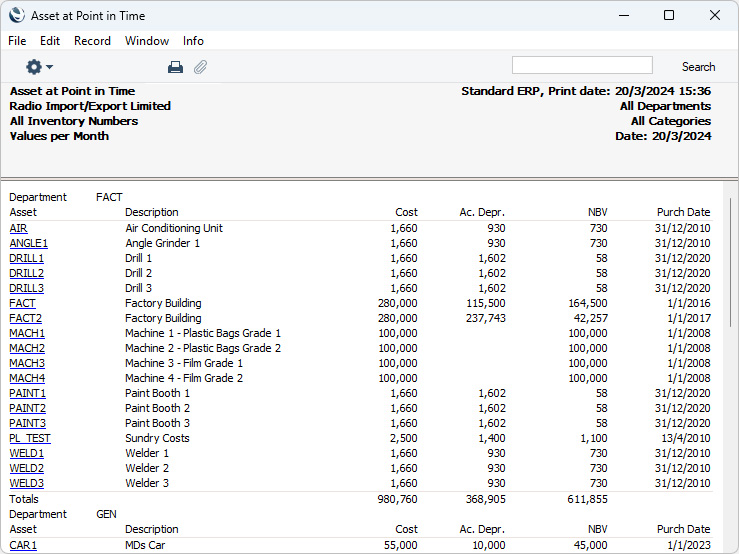Open asset PAINT2 link
The height and width of the screenshot is (554, 739).
tap(27, 408)
